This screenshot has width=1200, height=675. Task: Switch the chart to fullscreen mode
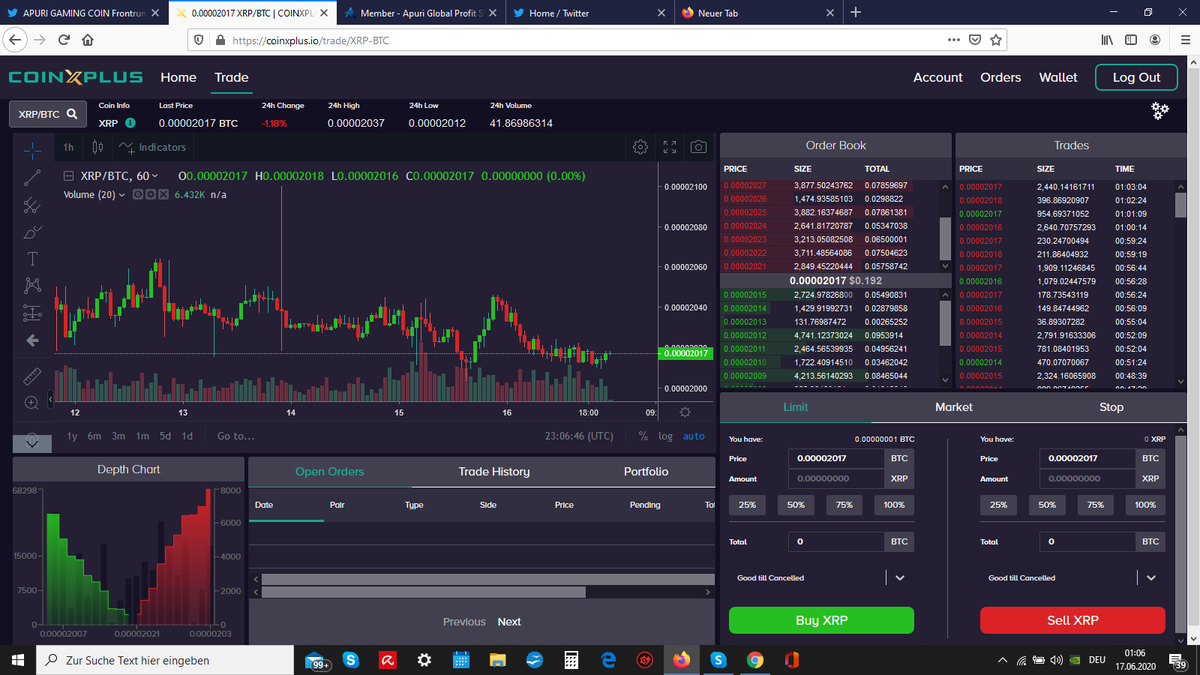click(669, 147)
